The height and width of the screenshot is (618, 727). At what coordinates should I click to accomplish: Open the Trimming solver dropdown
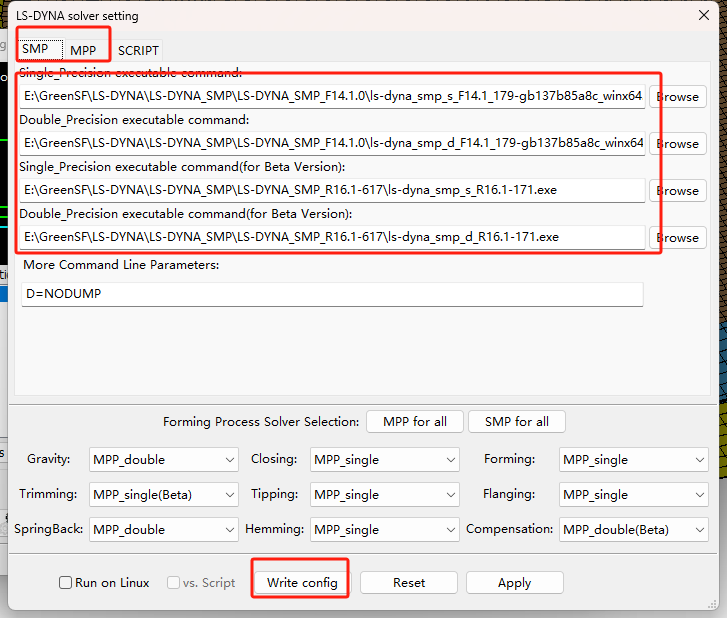click(x=164, y=495)
